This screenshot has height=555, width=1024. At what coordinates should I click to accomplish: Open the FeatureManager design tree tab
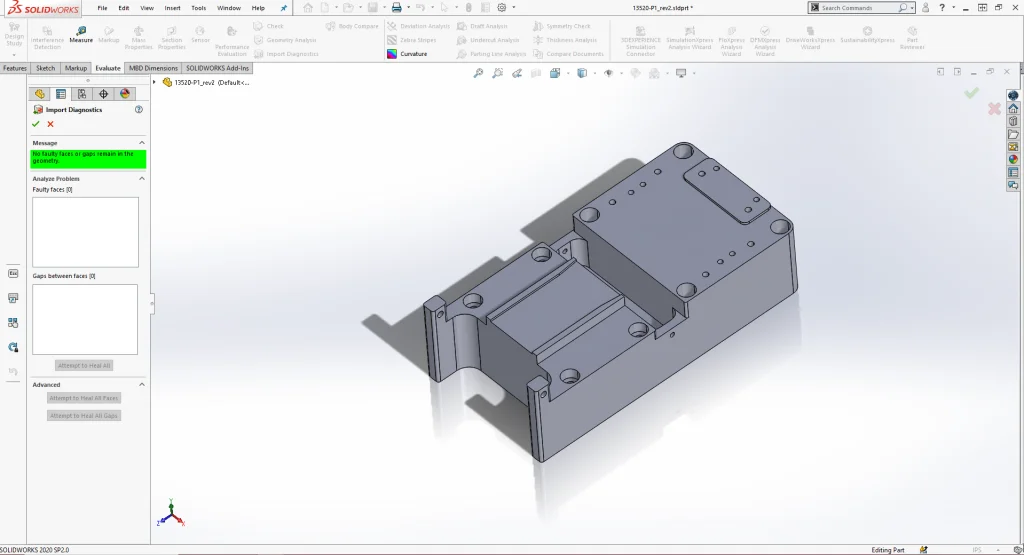[x=40, y=93]
